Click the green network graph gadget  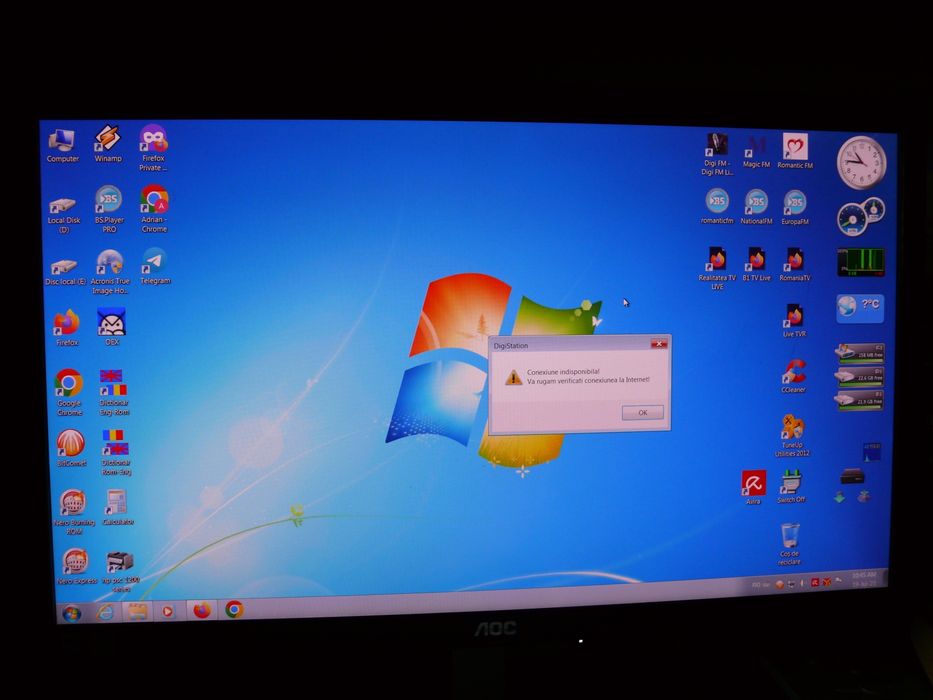click(x=860, y=262)
